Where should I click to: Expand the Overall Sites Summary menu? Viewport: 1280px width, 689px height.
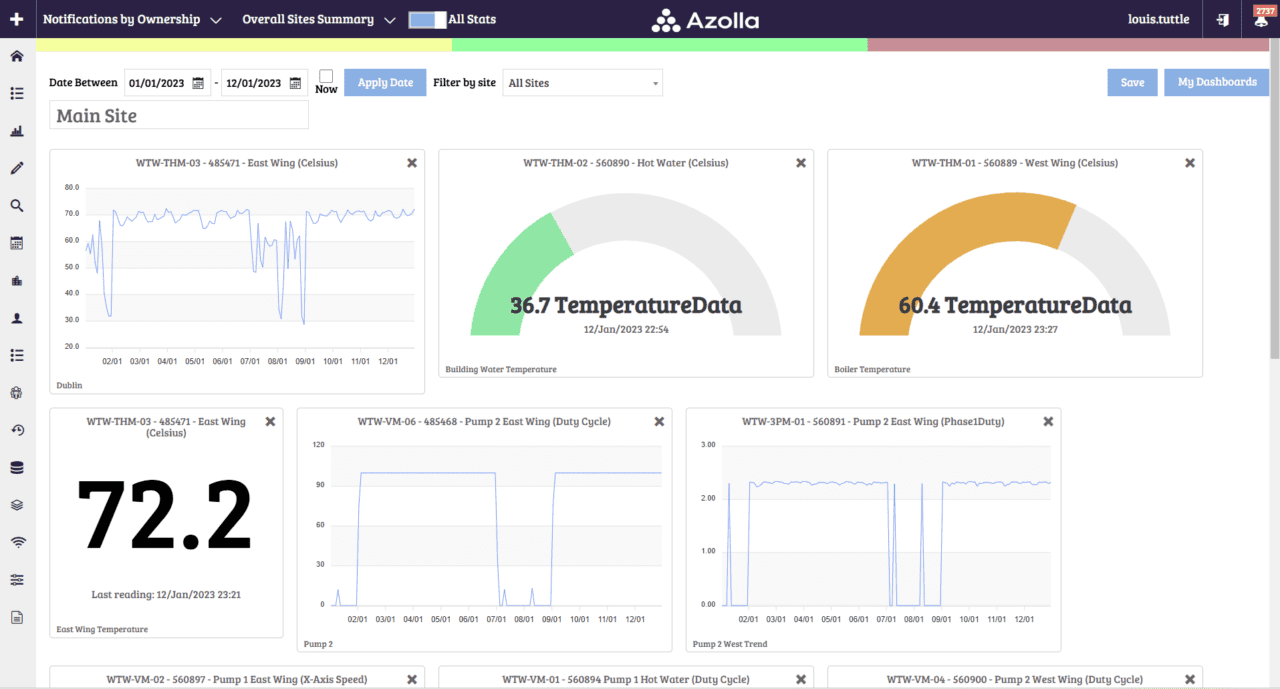(318, 18)
